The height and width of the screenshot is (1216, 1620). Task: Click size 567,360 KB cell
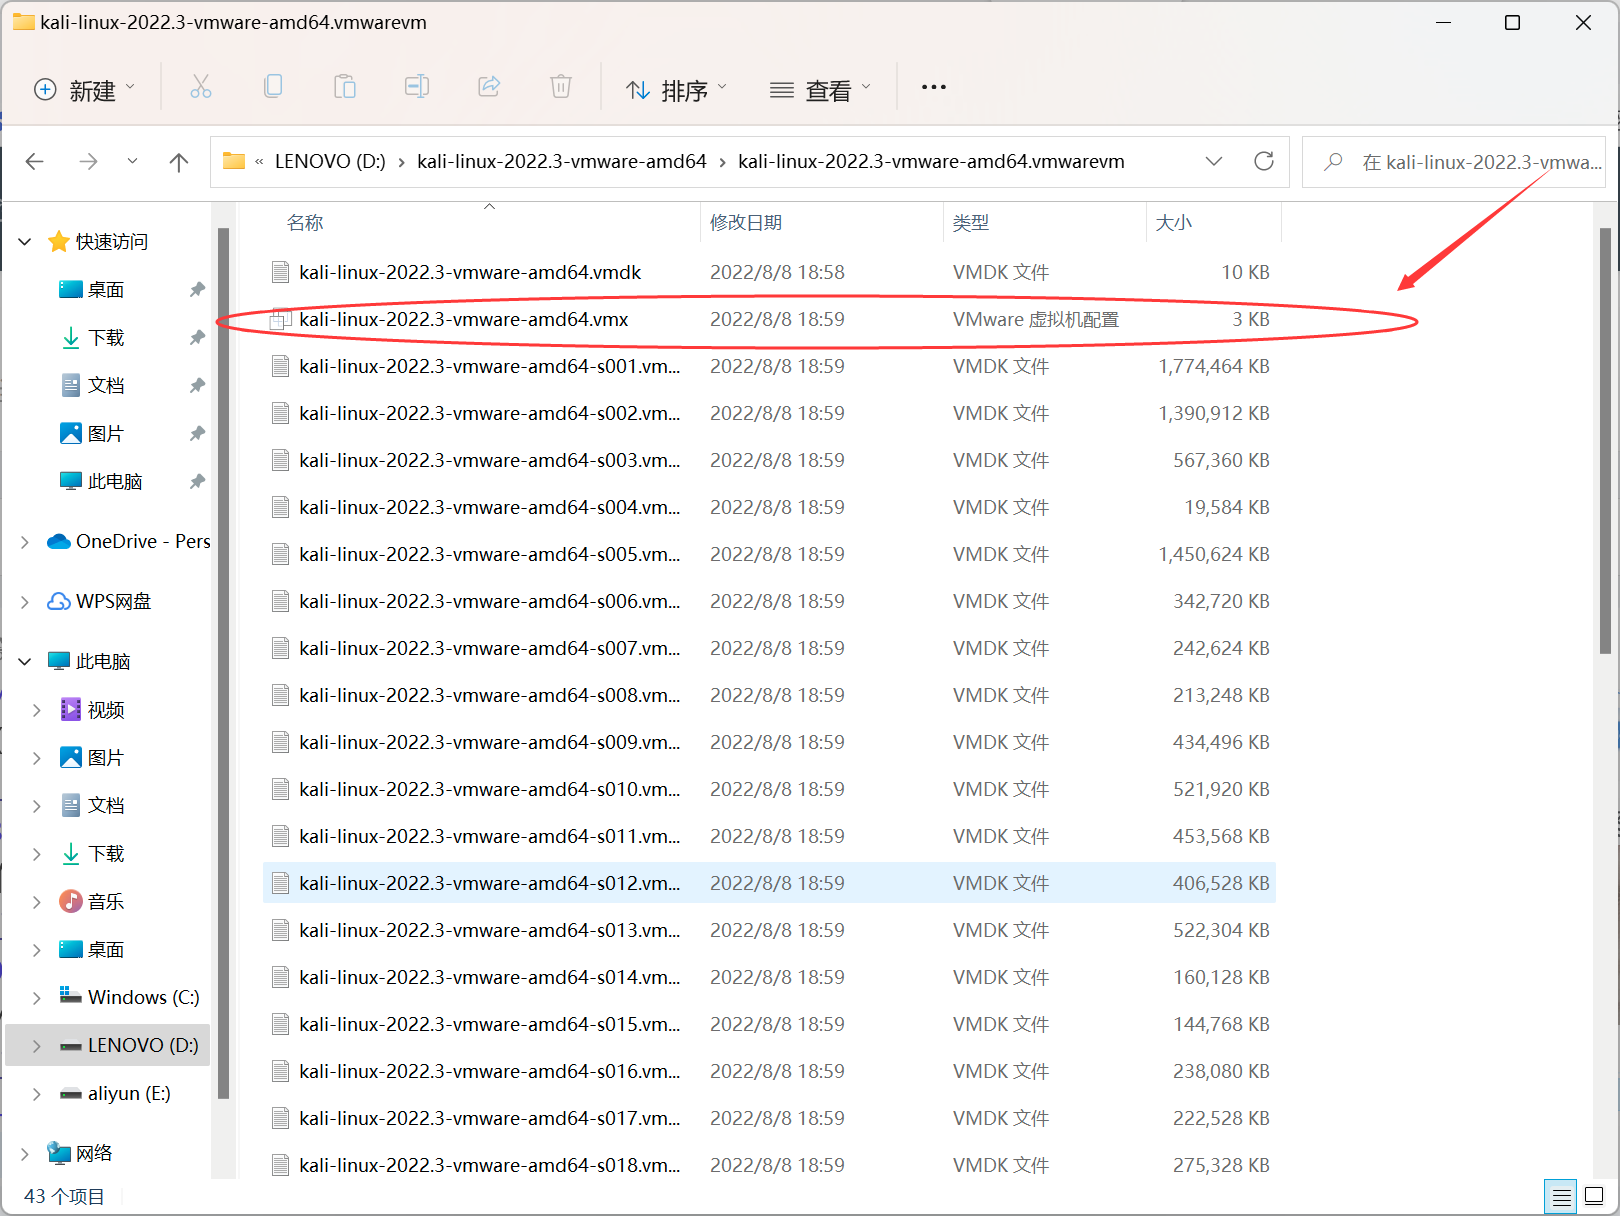point(1221,460)
